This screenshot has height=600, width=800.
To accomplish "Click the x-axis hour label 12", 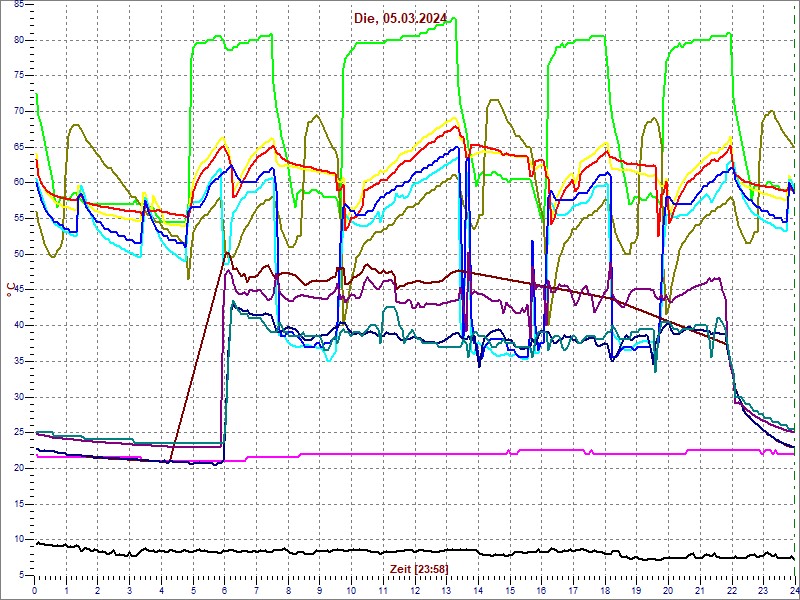I will point(414,589).
